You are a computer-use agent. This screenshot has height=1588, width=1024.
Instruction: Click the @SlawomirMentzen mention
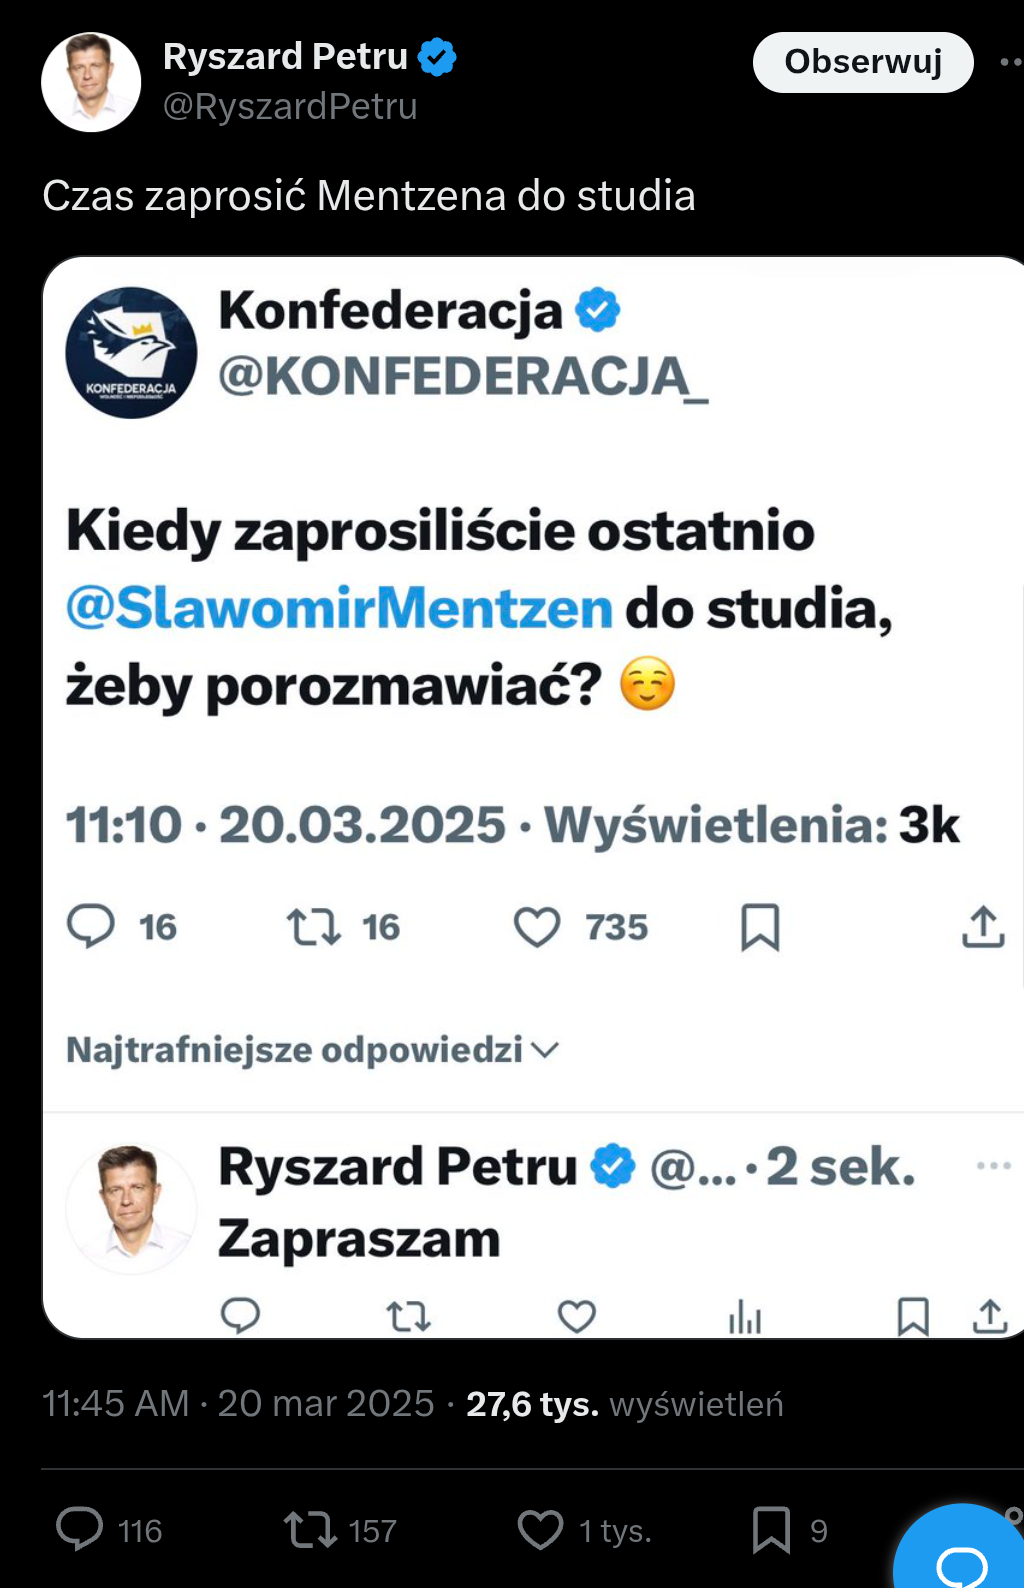[339, 608]
